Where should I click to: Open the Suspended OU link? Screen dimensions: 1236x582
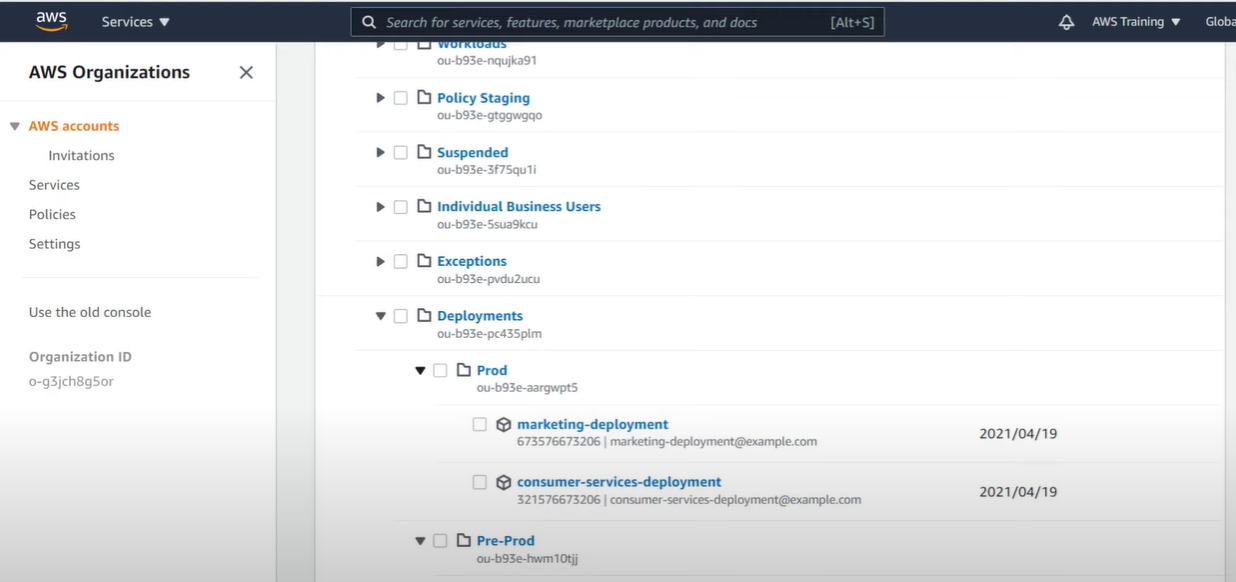(472, 152)
